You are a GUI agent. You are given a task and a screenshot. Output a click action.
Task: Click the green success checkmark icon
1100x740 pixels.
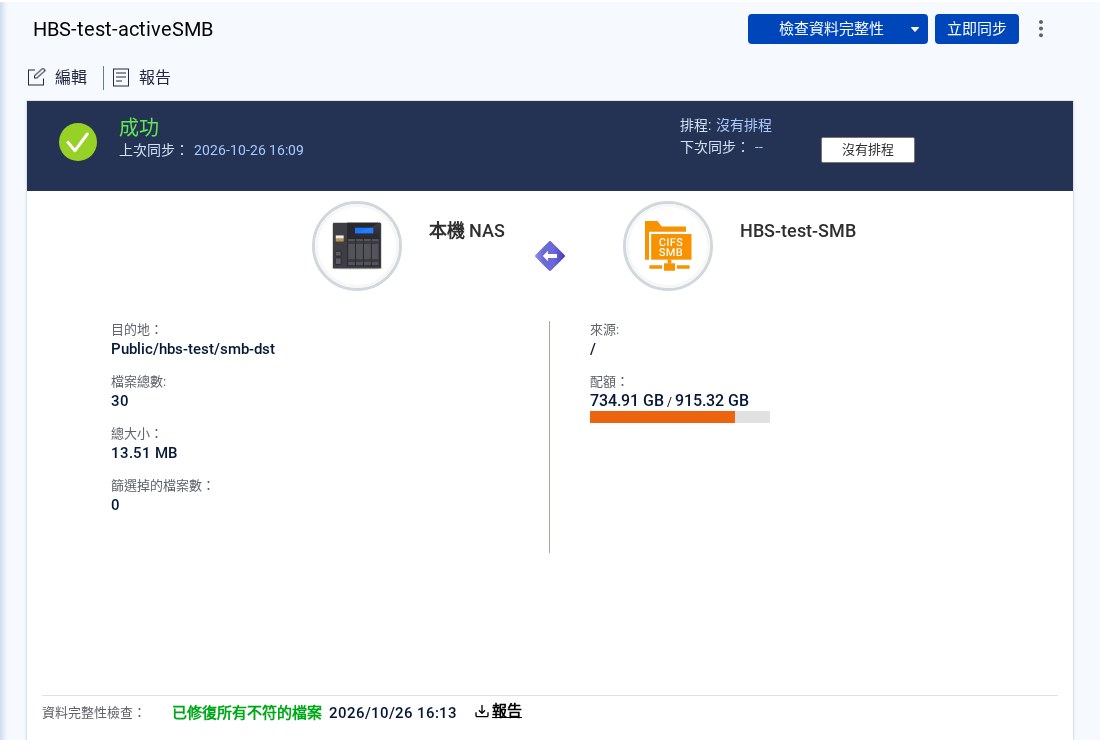coord(78,142)
